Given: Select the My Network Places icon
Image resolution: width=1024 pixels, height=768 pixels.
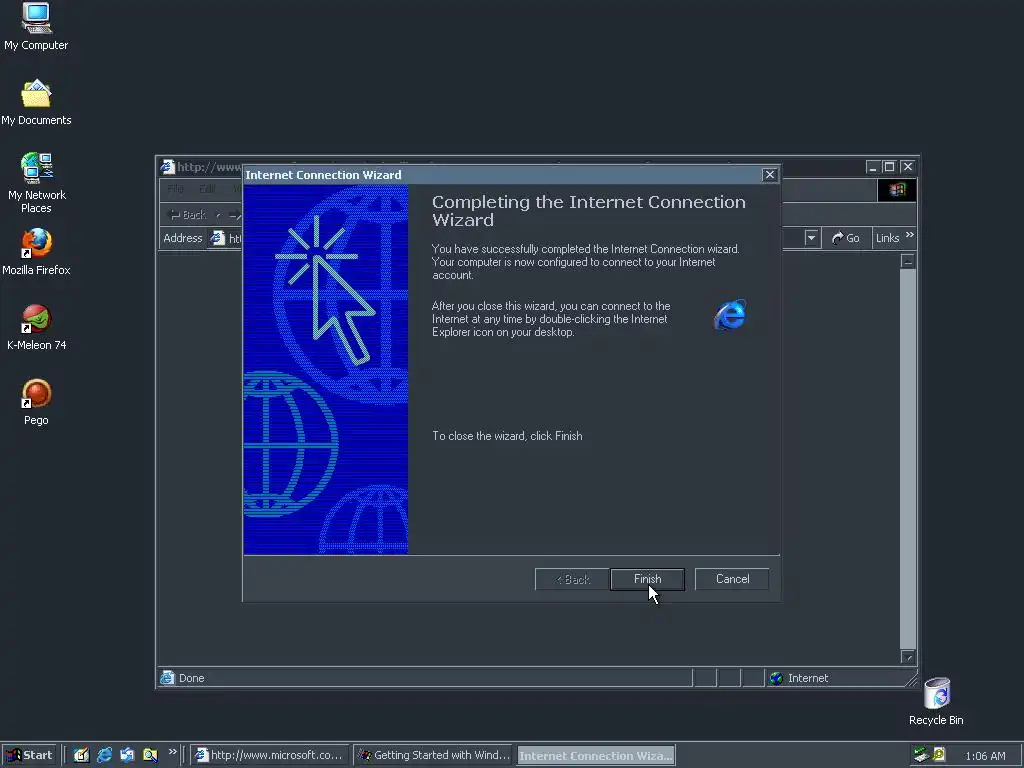Looking at the screenshot, I should pyautogui.click(x=37, y=168).
